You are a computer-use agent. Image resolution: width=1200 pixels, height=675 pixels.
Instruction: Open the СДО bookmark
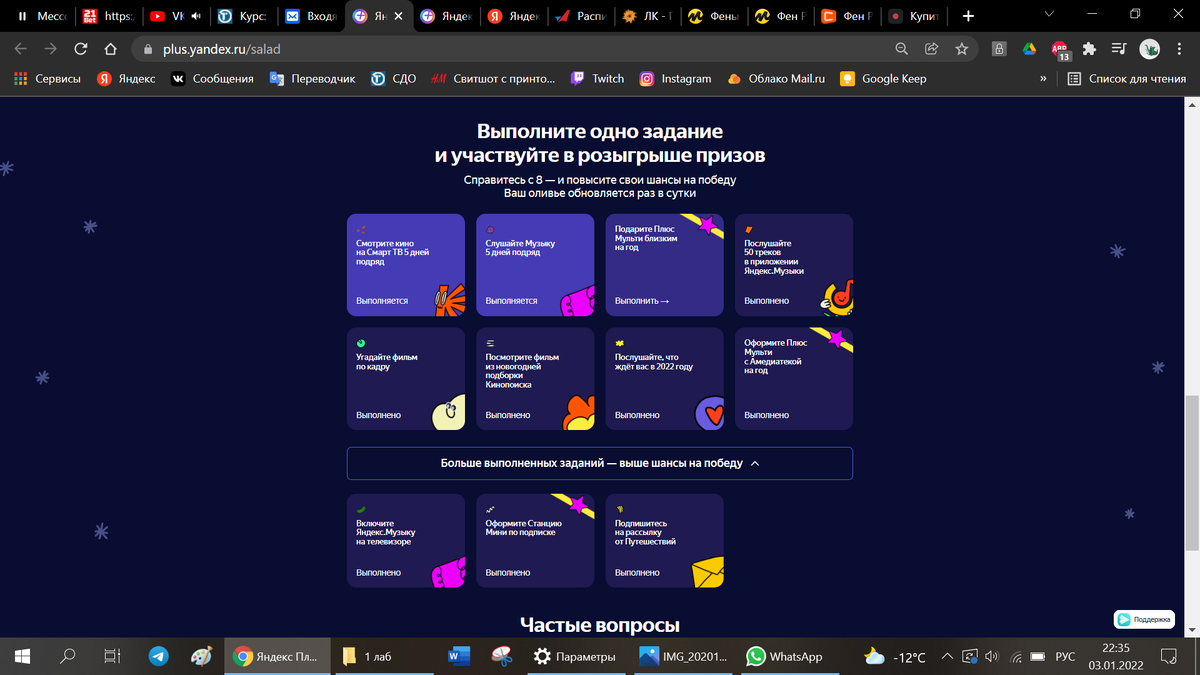click(393, 79)
